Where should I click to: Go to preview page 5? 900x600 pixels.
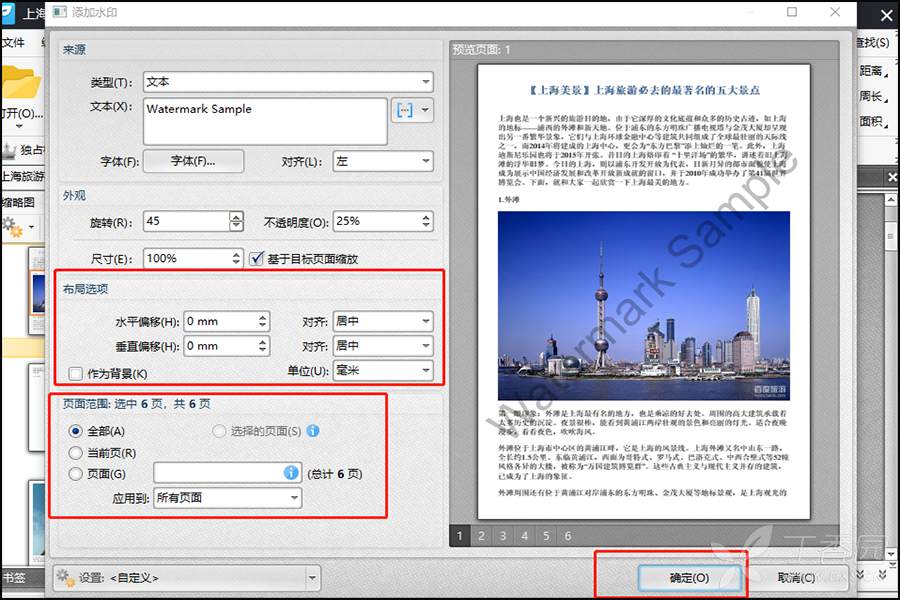click(x=546, y=536)
